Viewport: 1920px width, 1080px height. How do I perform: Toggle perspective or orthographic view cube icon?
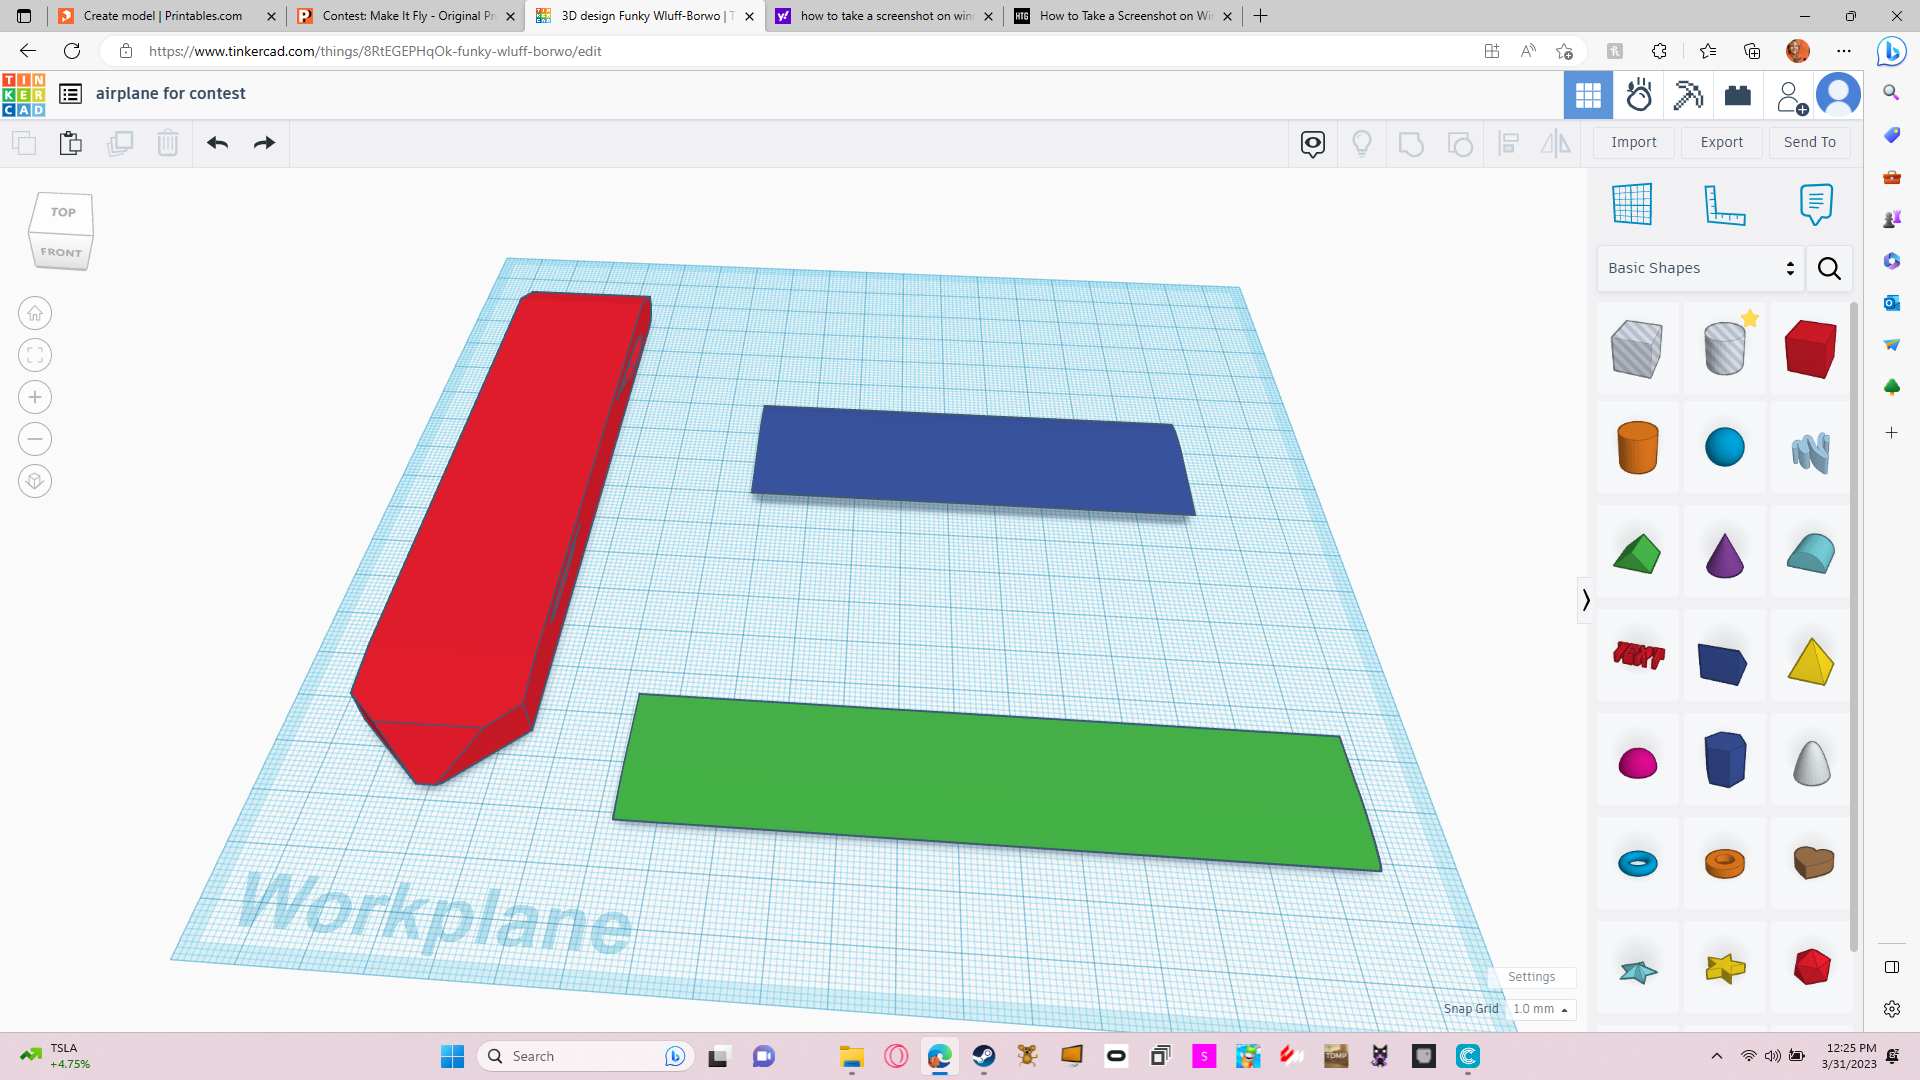click(35, 481)
